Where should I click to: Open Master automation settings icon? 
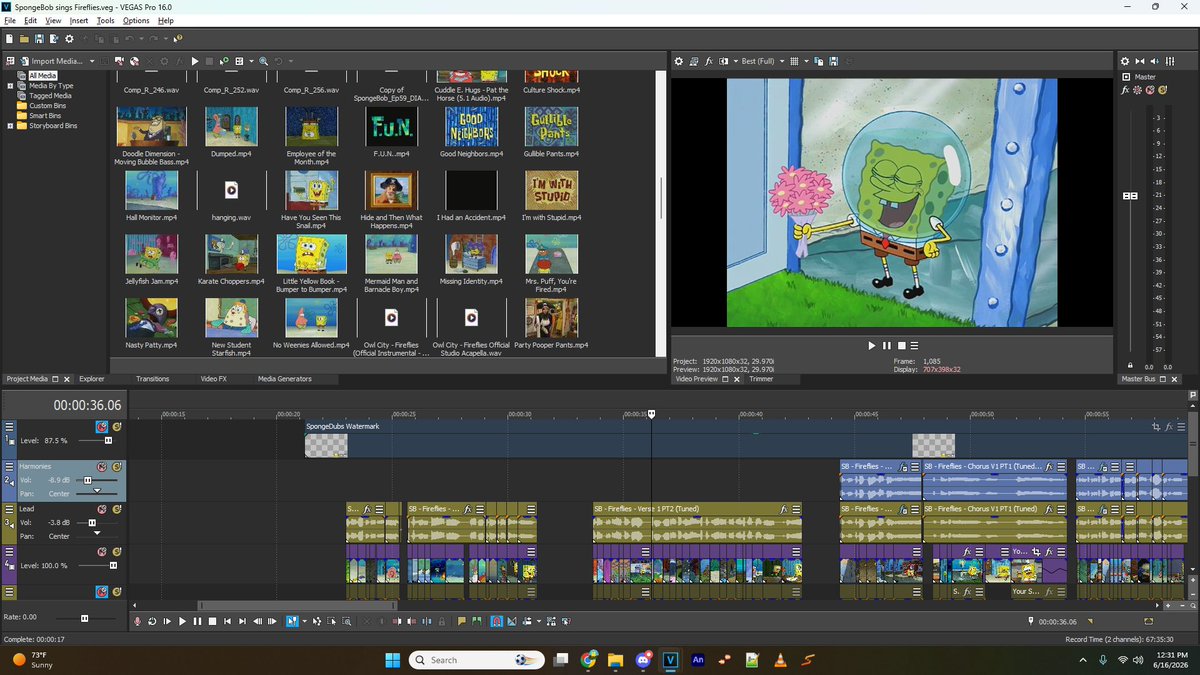coord(1137,90)
